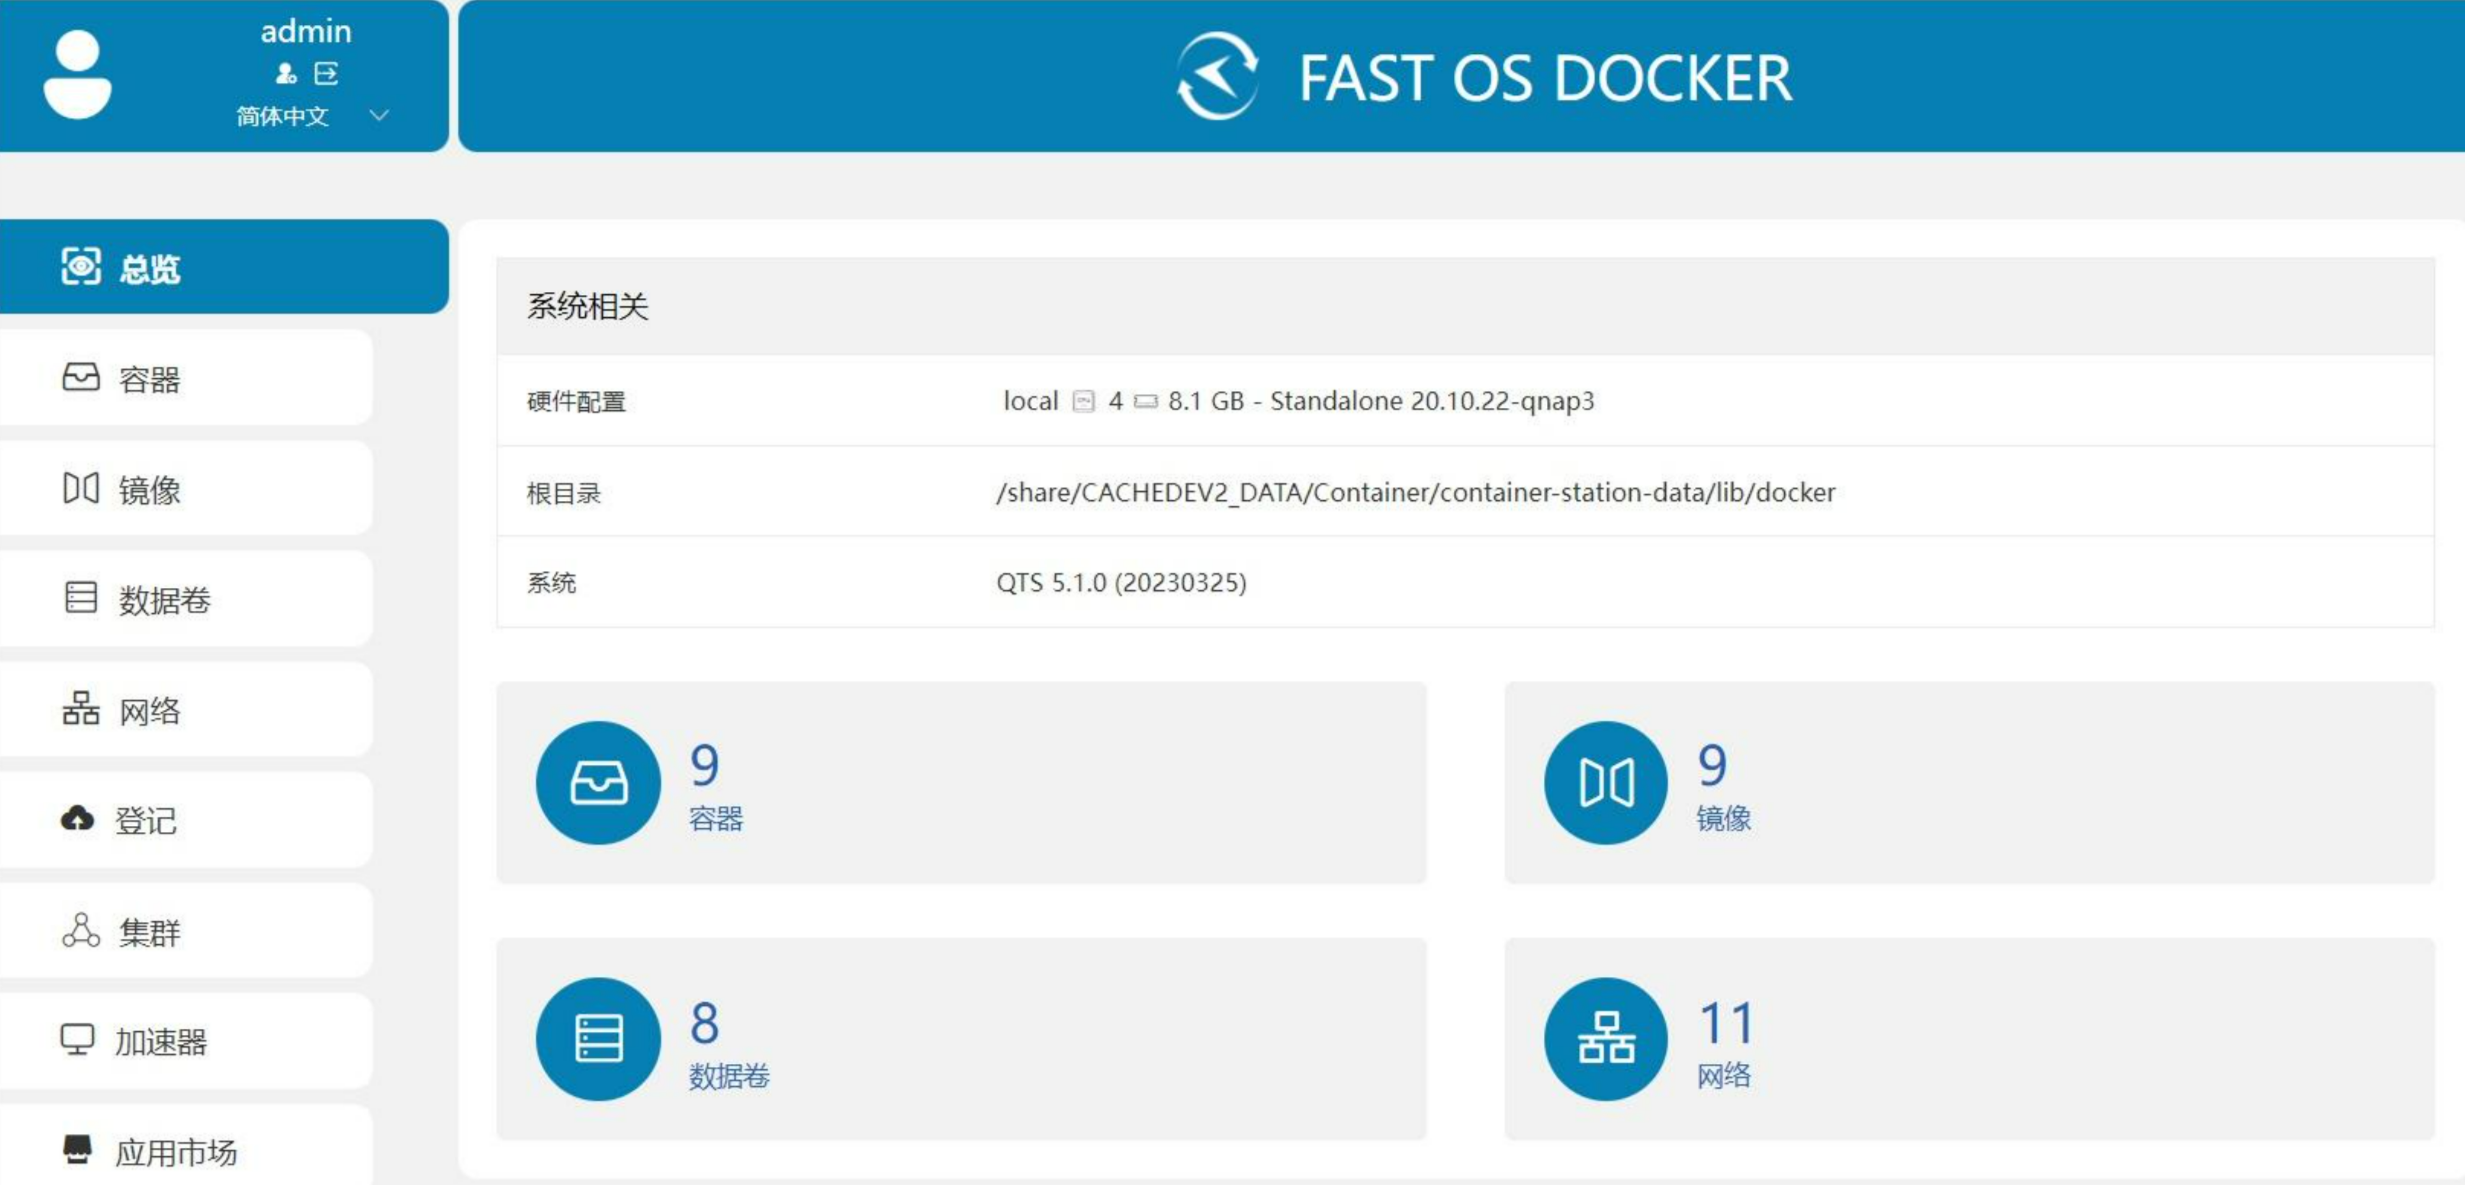The image size is (2465, 1185).
Task: Open the 容器 sidebar menu
Action: [186, 378]
